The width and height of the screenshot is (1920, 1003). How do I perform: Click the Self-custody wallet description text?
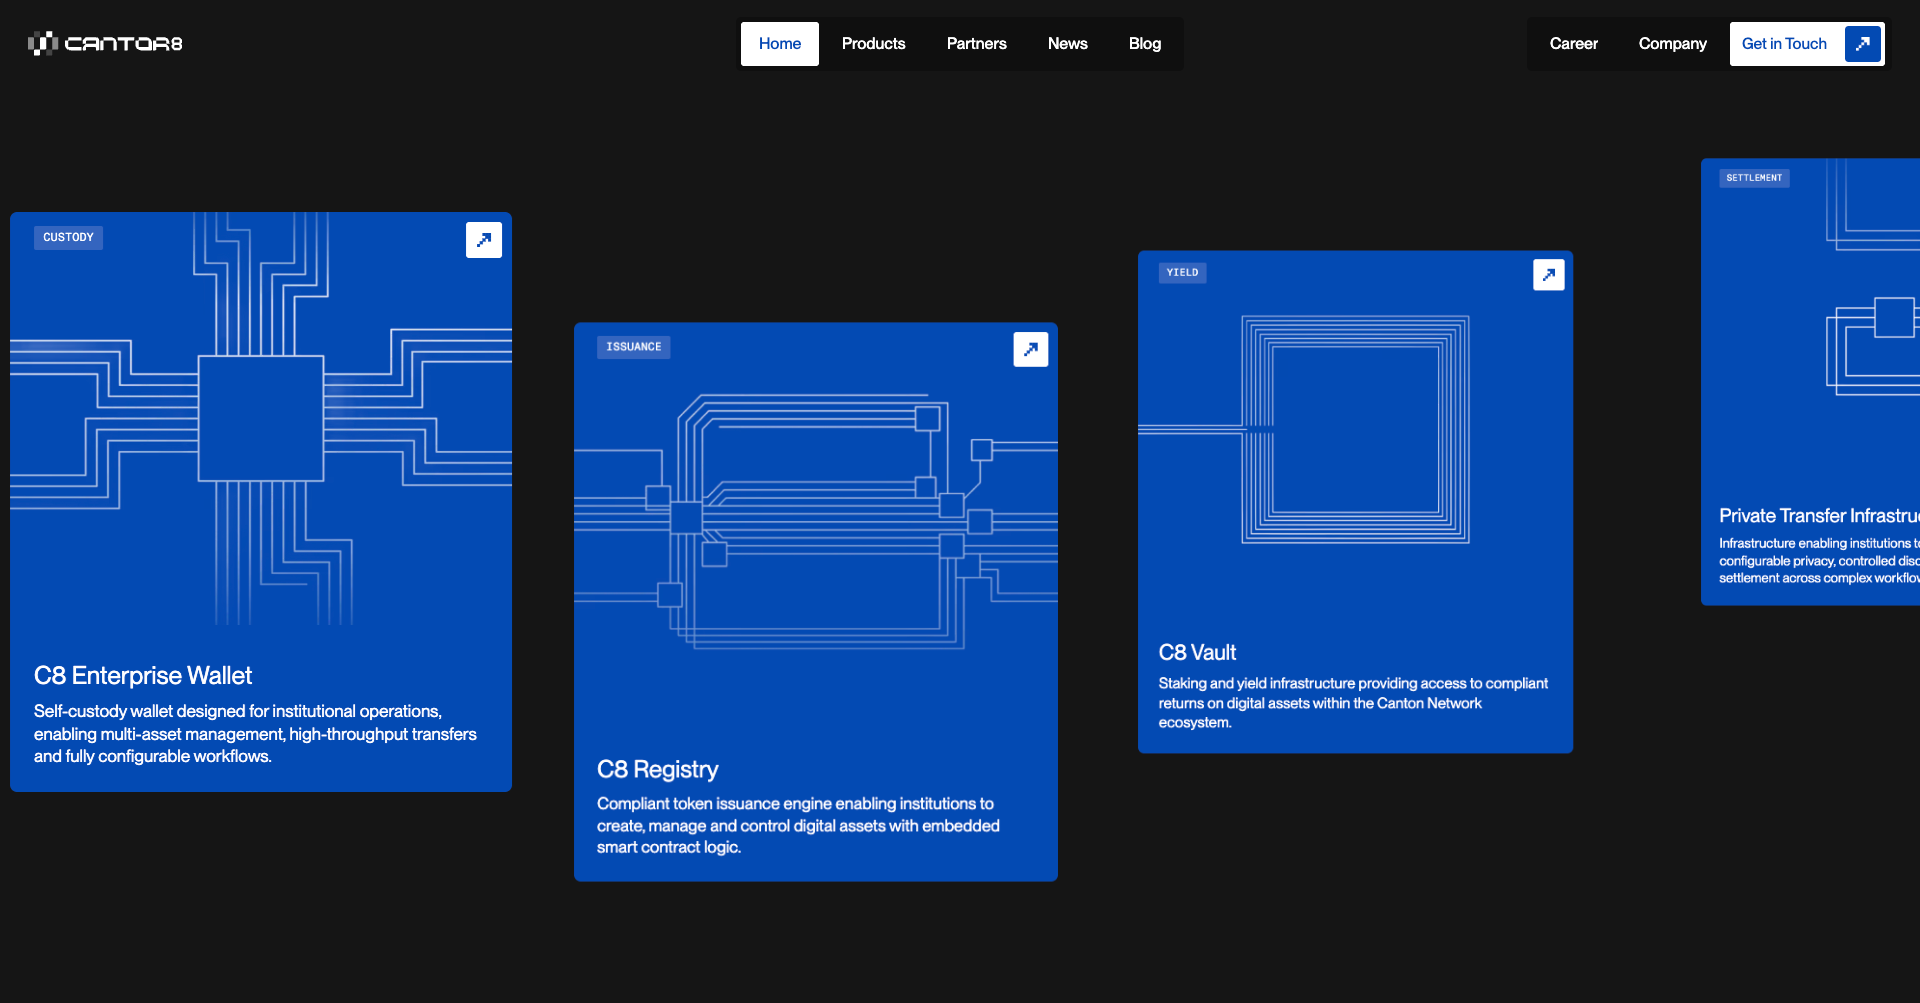click(255, 734)
